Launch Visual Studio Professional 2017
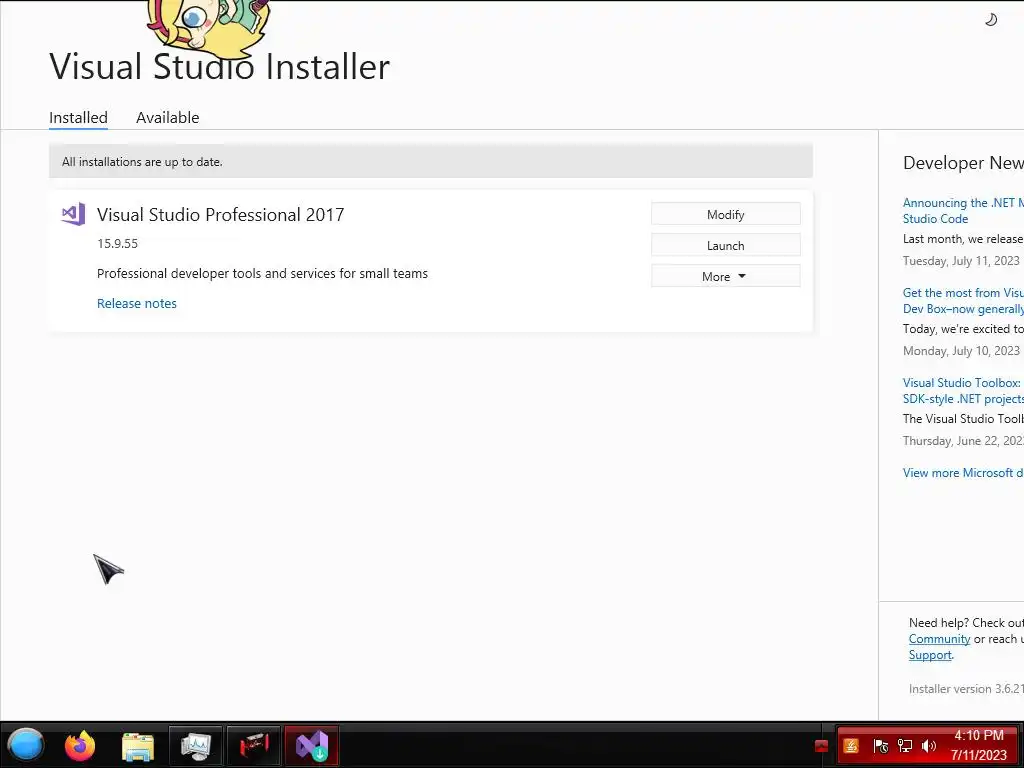 click(x=726, y=246)
